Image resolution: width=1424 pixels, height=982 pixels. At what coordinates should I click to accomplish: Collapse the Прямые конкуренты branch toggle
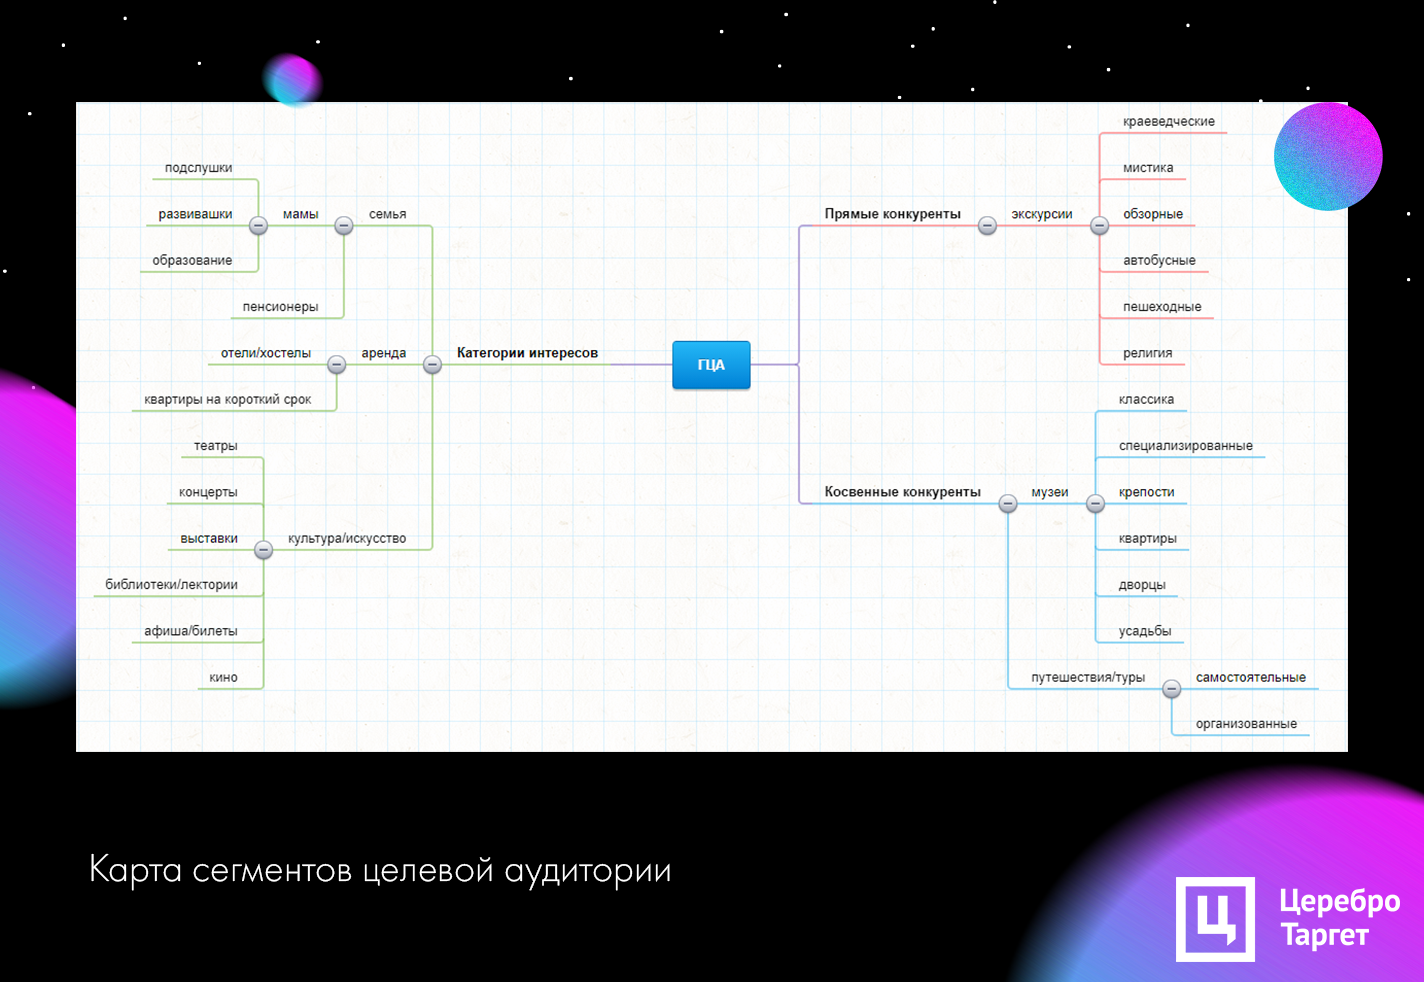click(x=987, y=226)
